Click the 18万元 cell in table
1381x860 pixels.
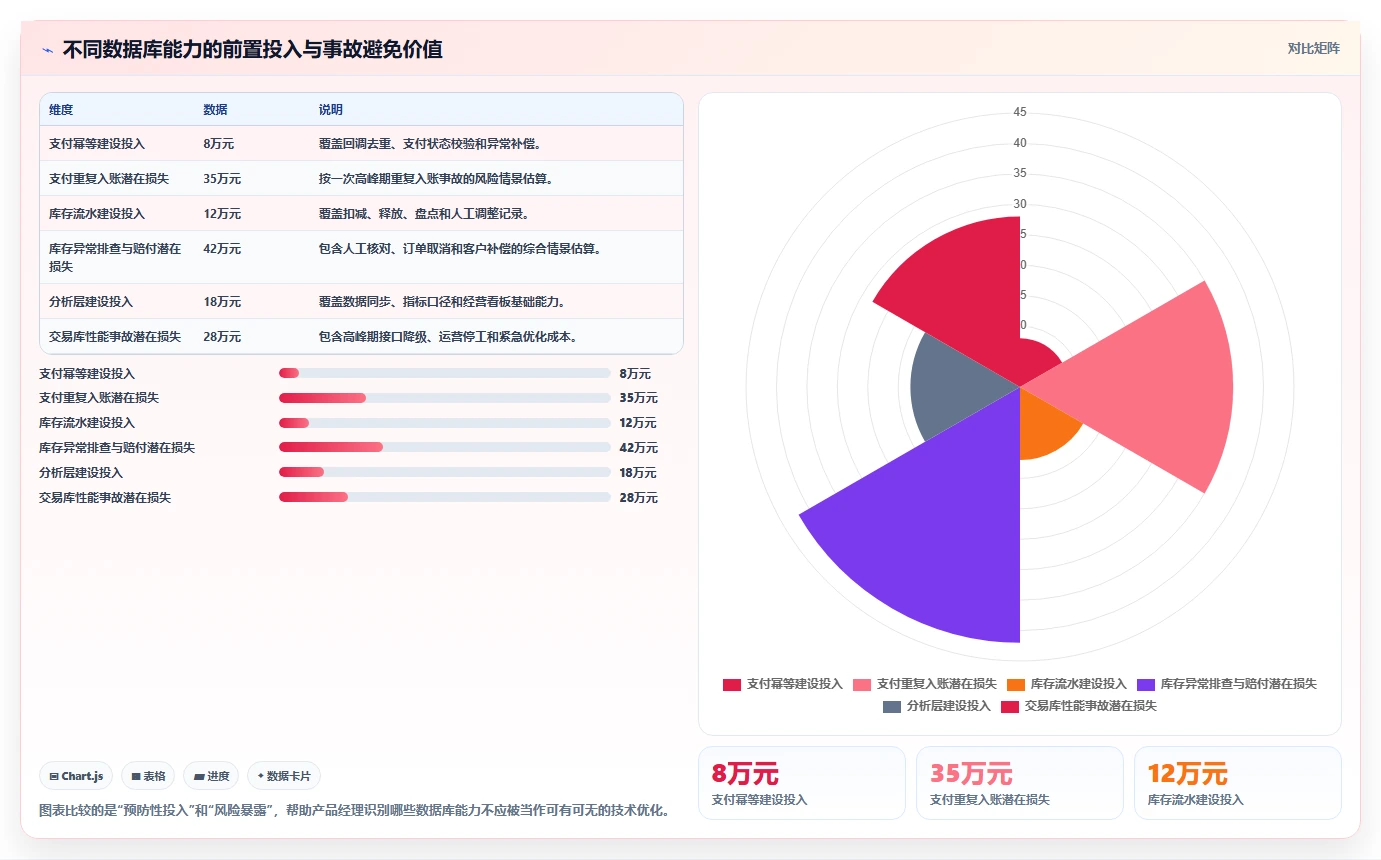[x=222, y=302]
